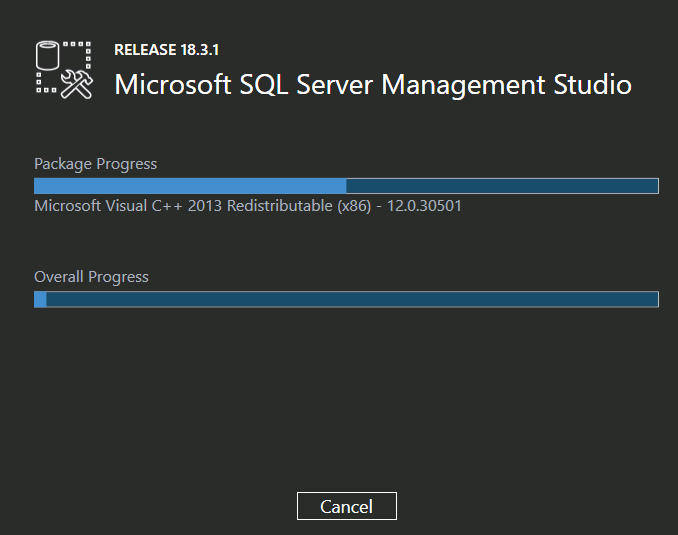Click the SSMS installer logo icon
678x535 pixels.
tap(64, 70)
